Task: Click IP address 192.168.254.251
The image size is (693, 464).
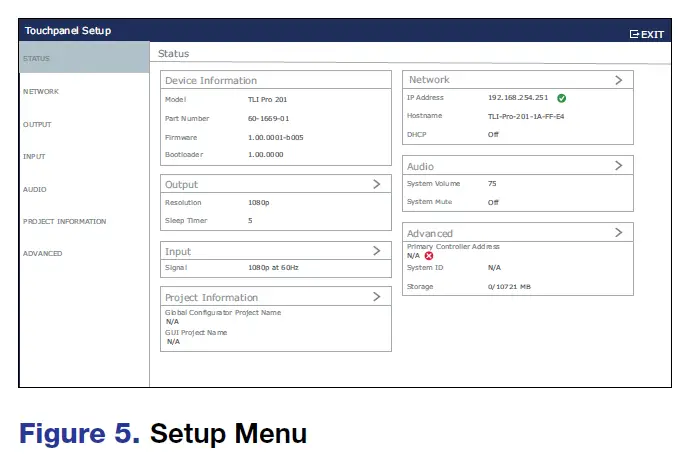Action: (518, 98)
